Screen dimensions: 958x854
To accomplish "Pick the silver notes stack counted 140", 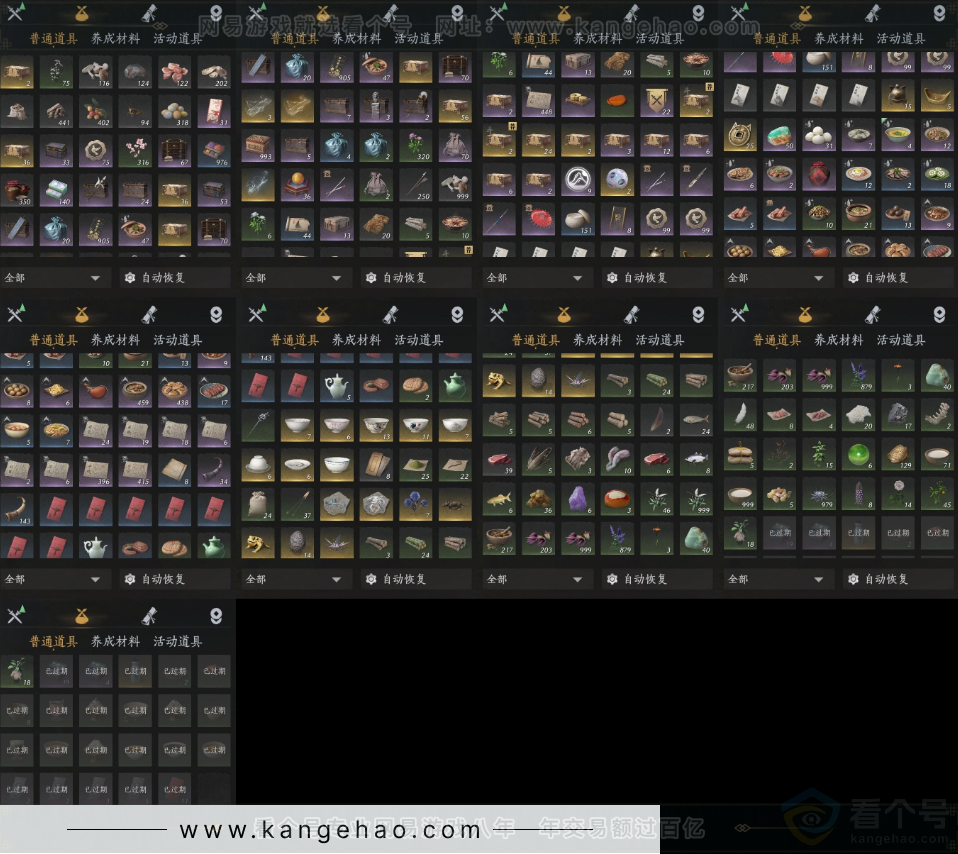I will 56,191.
